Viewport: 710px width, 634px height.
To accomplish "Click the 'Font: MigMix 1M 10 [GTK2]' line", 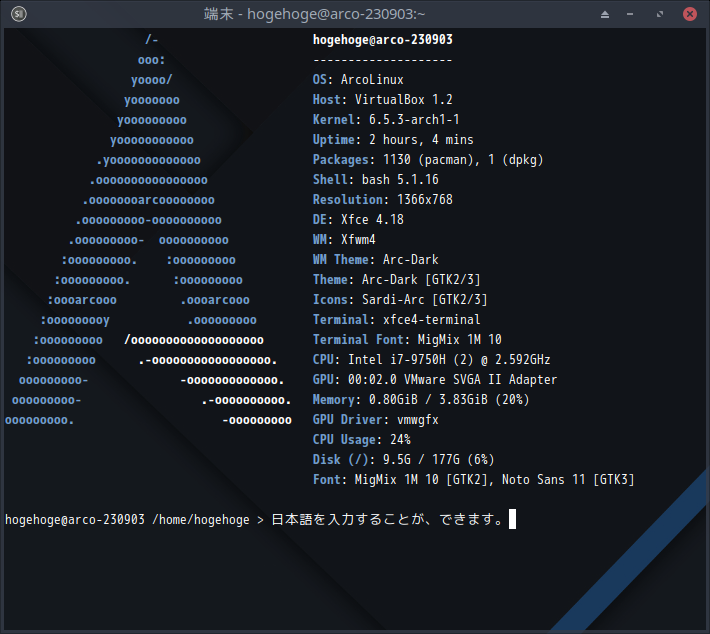I will 403,480.
